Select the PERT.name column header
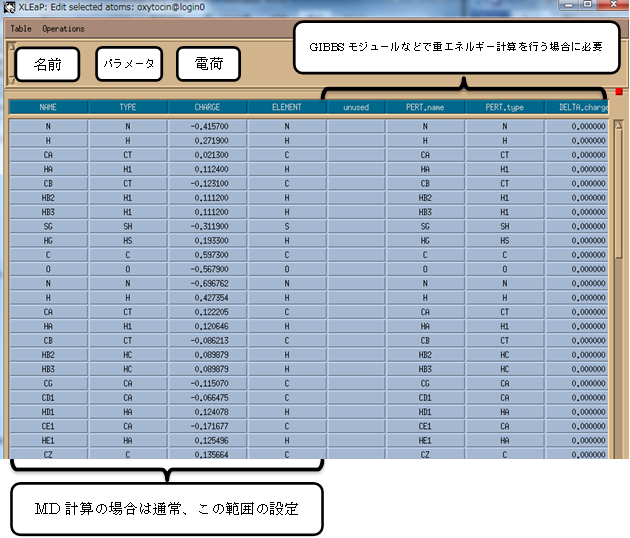 425,106
